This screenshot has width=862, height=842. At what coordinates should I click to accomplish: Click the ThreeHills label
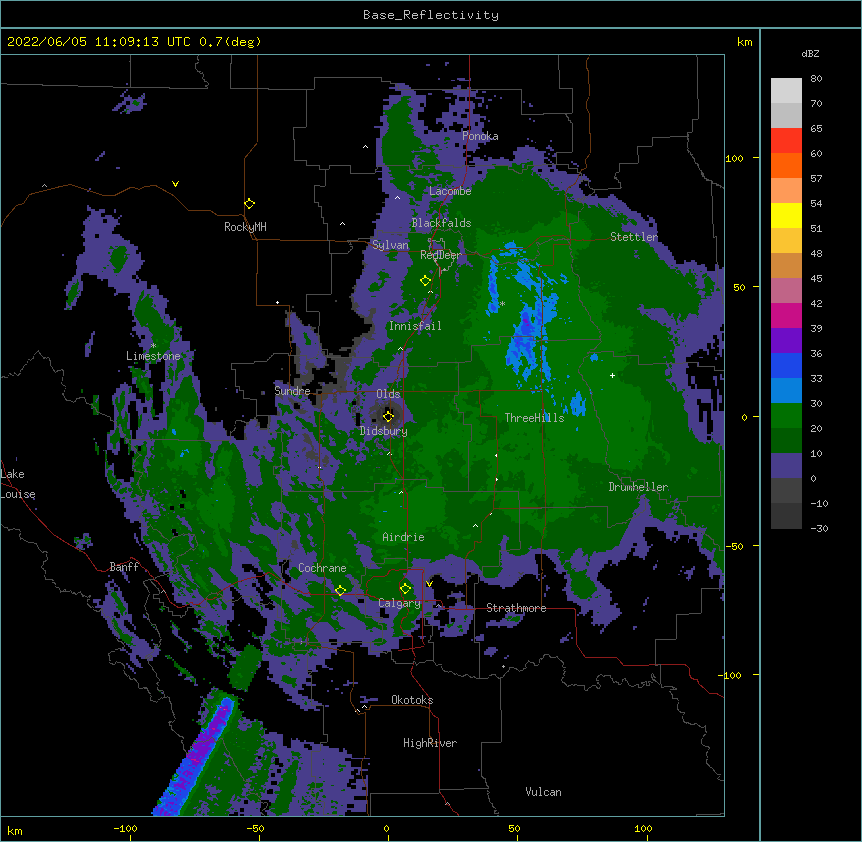point(534,418)
